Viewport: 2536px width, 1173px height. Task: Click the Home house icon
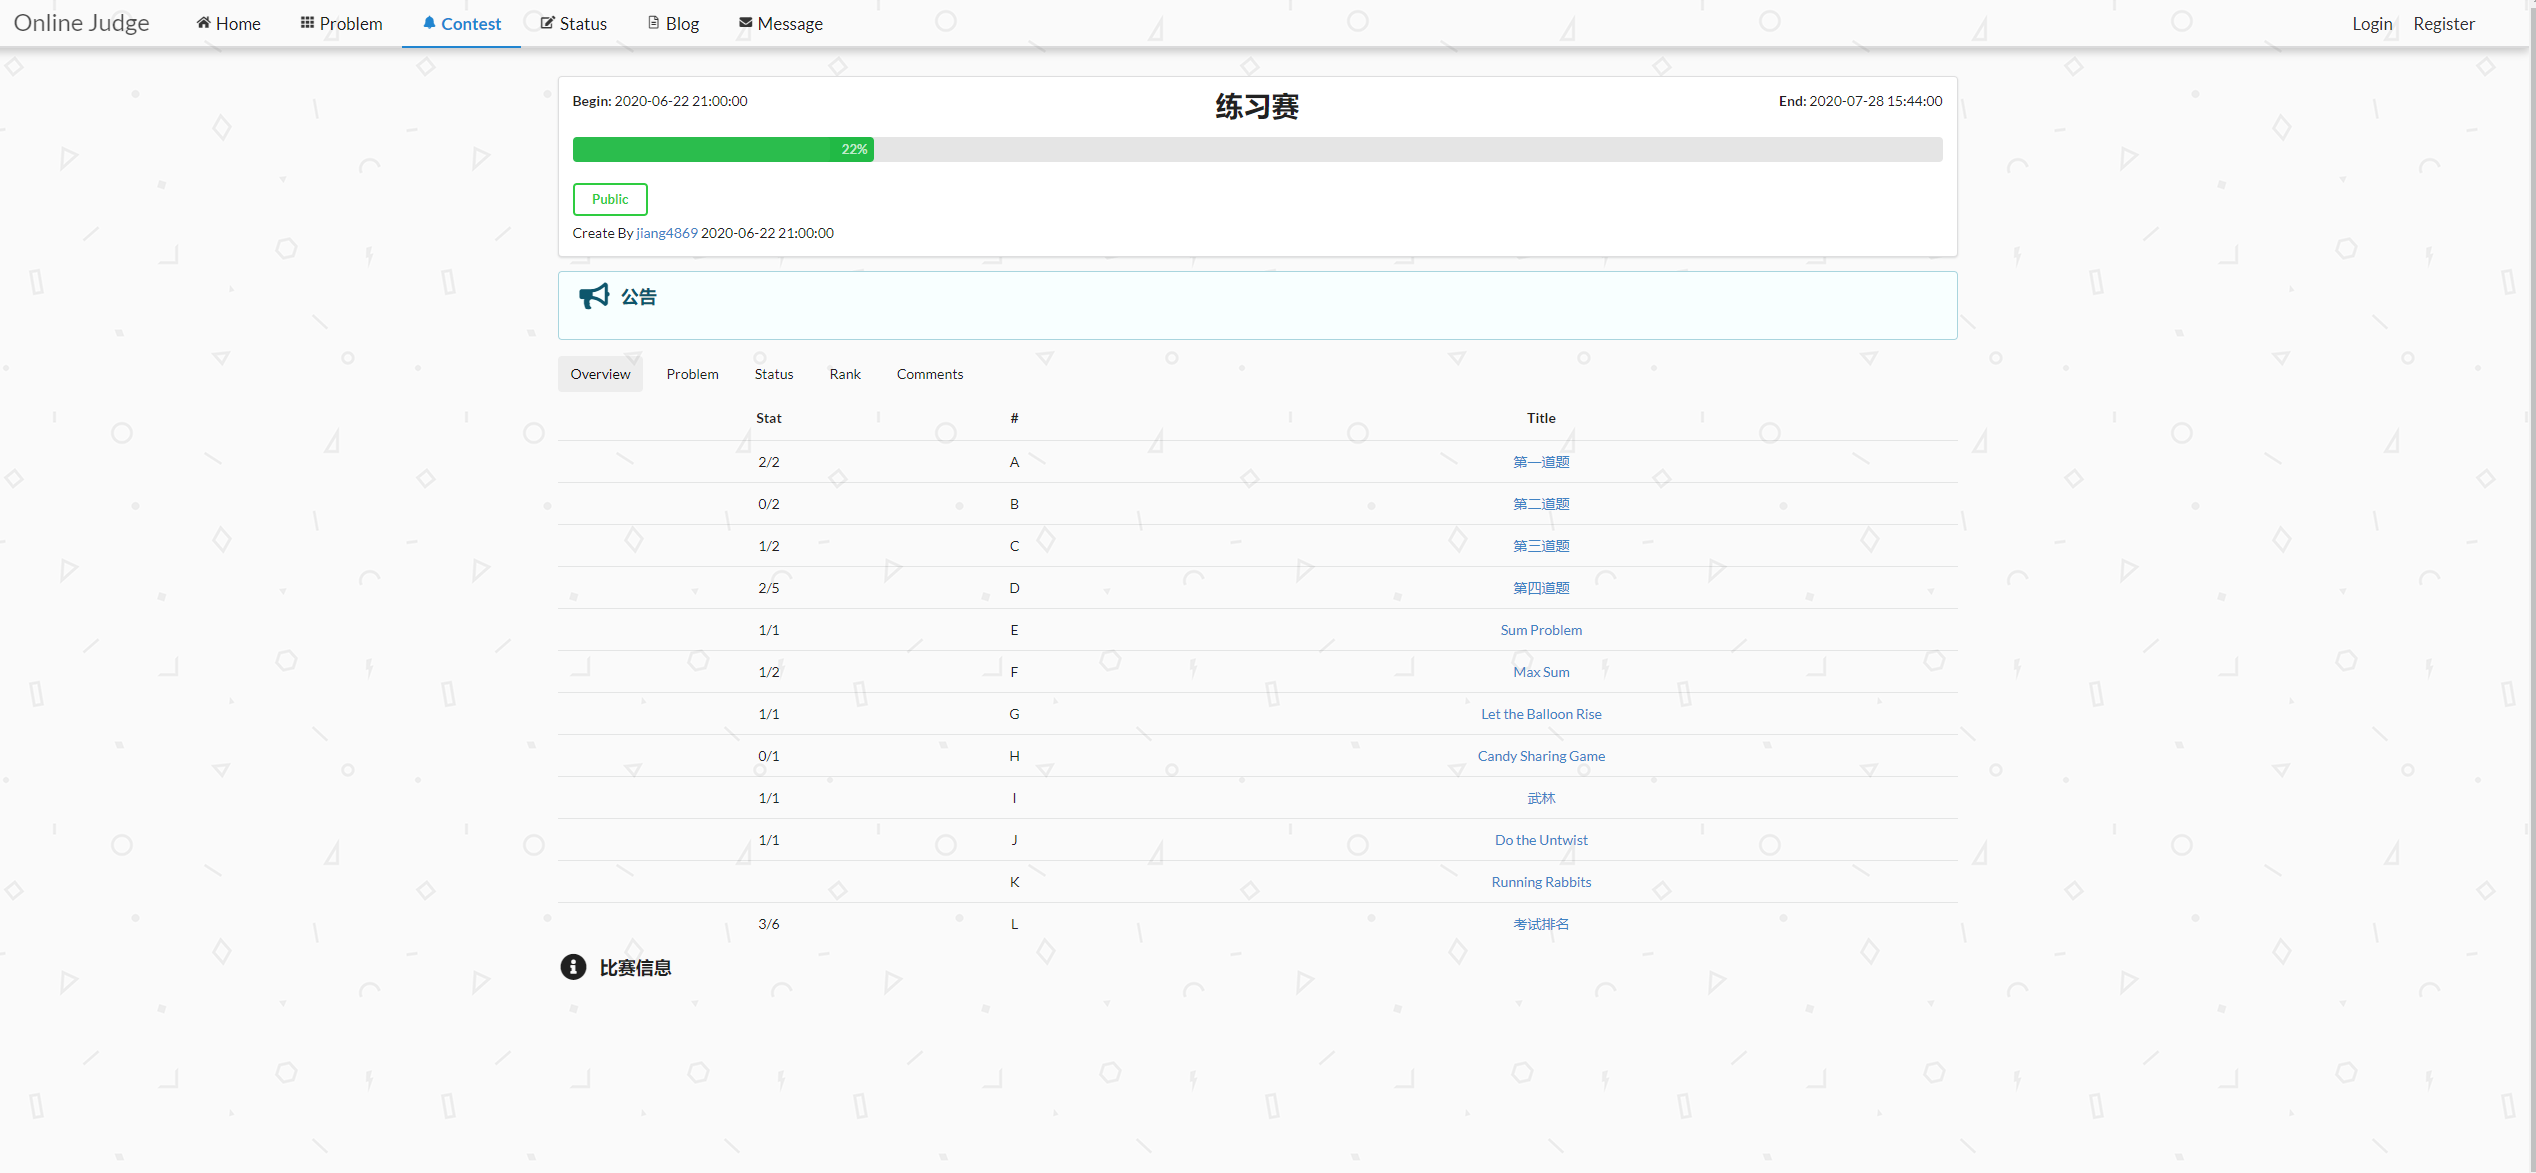click(203, 23)
